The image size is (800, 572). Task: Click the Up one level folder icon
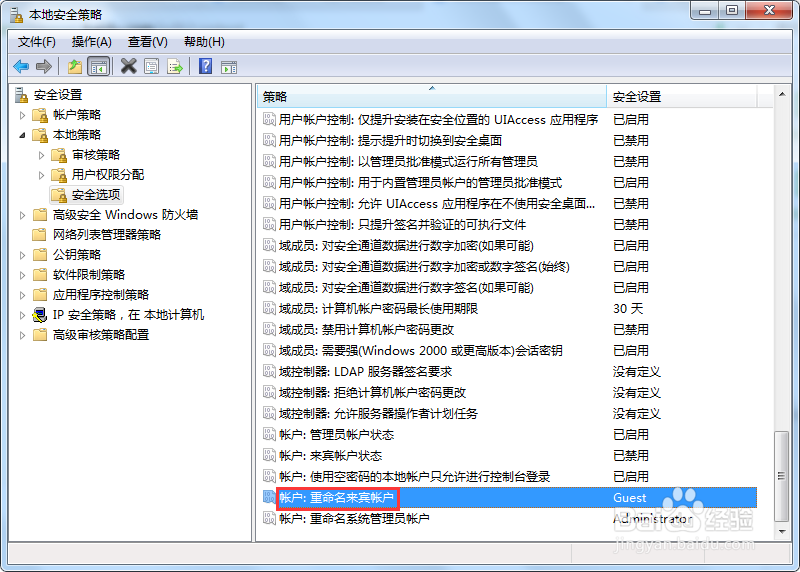click(x=75, y=66)
